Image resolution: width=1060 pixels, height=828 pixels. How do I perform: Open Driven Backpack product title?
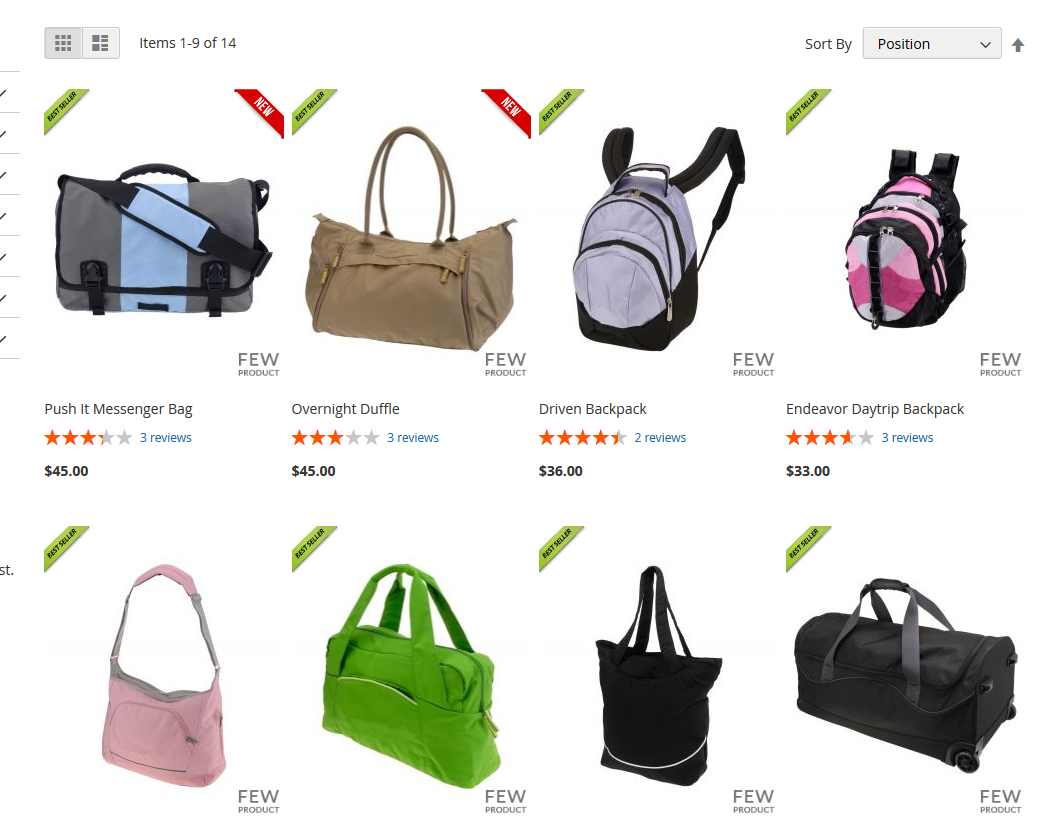tap(592, 409)
